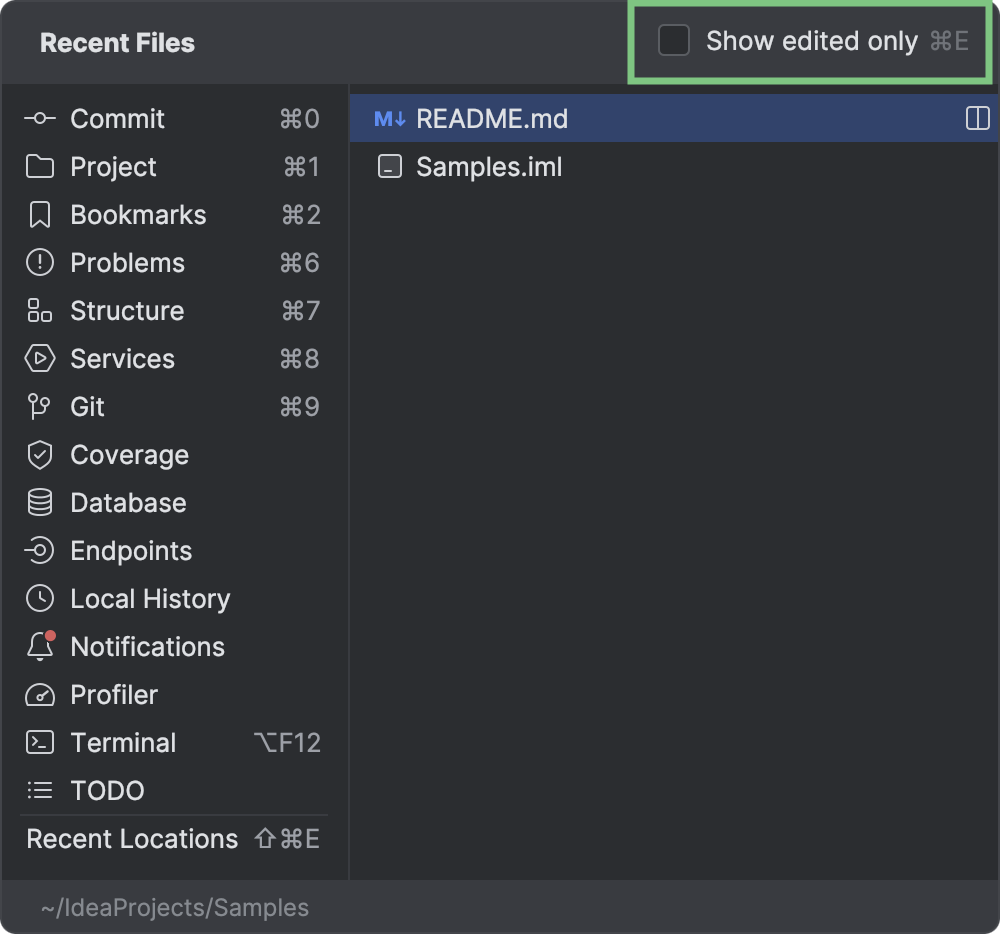The width and height of the screenshot is (1000, 934).
Task: Open the Services hexagon icon
Action: click(40, 359)
